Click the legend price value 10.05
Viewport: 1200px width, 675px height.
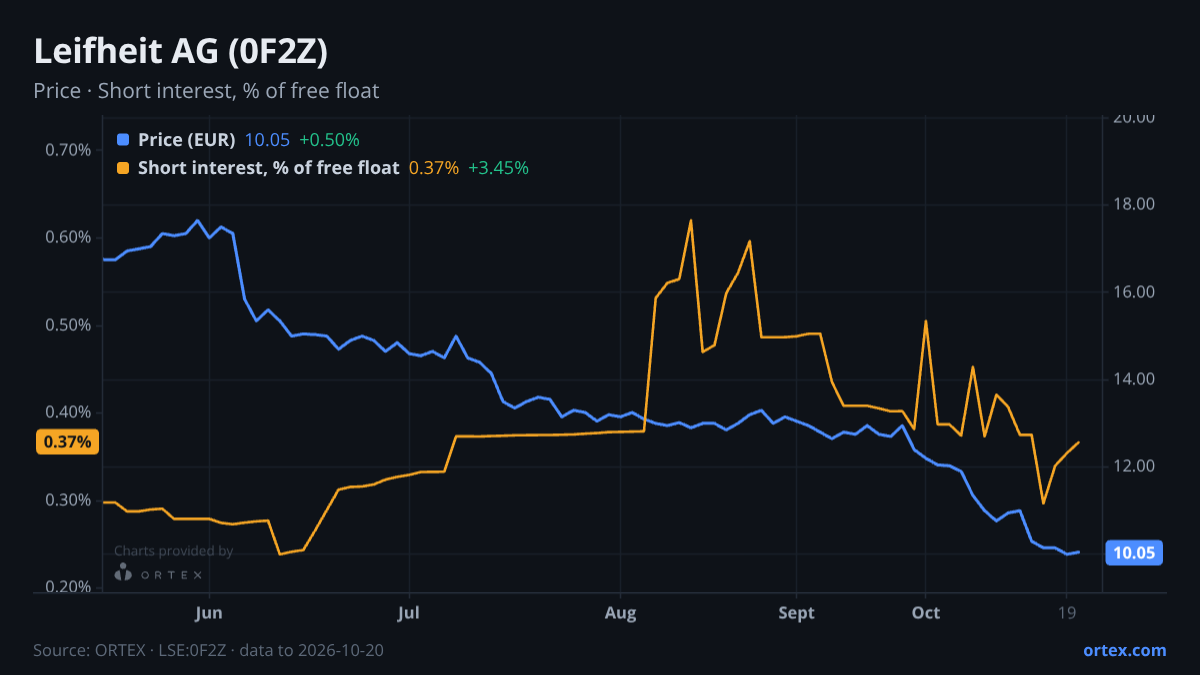pos(267,140)
